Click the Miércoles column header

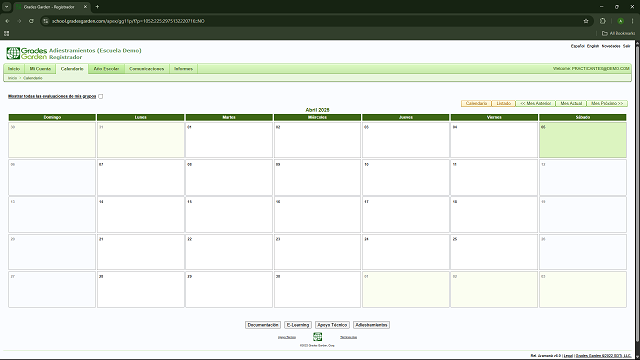pyautogui.click(x=318, y=118)
